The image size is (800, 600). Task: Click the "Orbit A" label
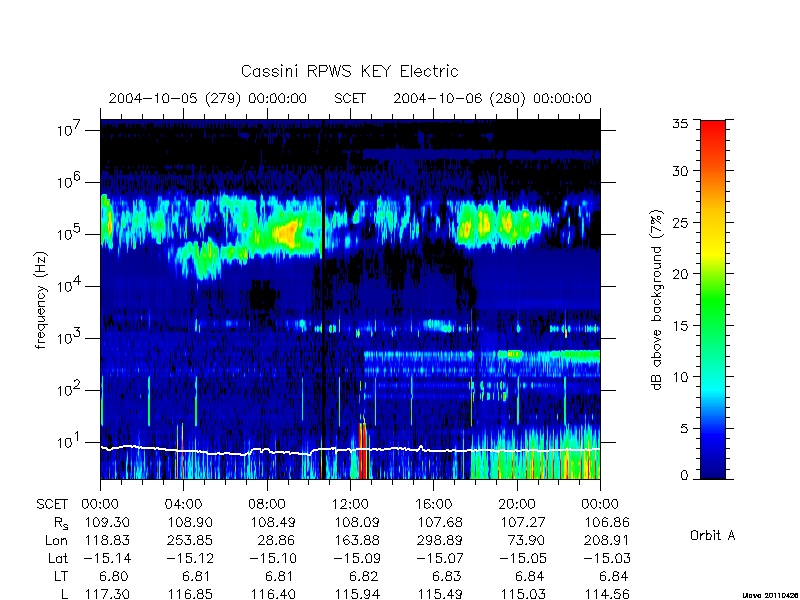(x=712, y=535)
